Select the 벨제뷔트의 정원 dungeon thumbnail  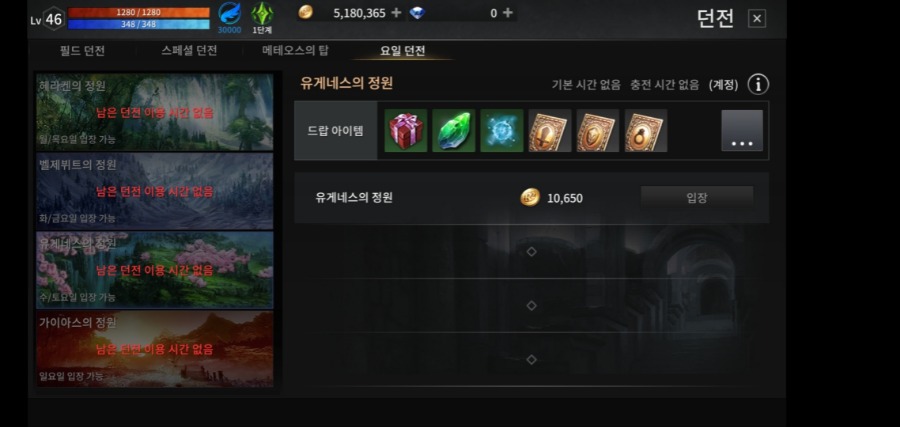[155, 191]
